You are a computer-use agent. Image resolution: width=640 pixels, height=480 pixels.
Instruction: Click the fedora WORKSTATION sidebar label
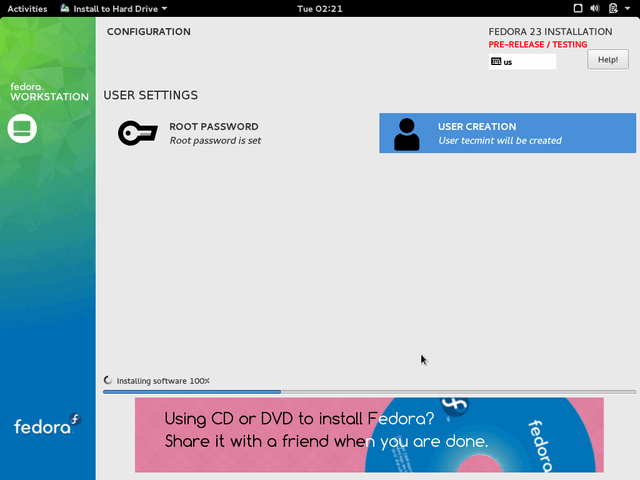[49, 92]
